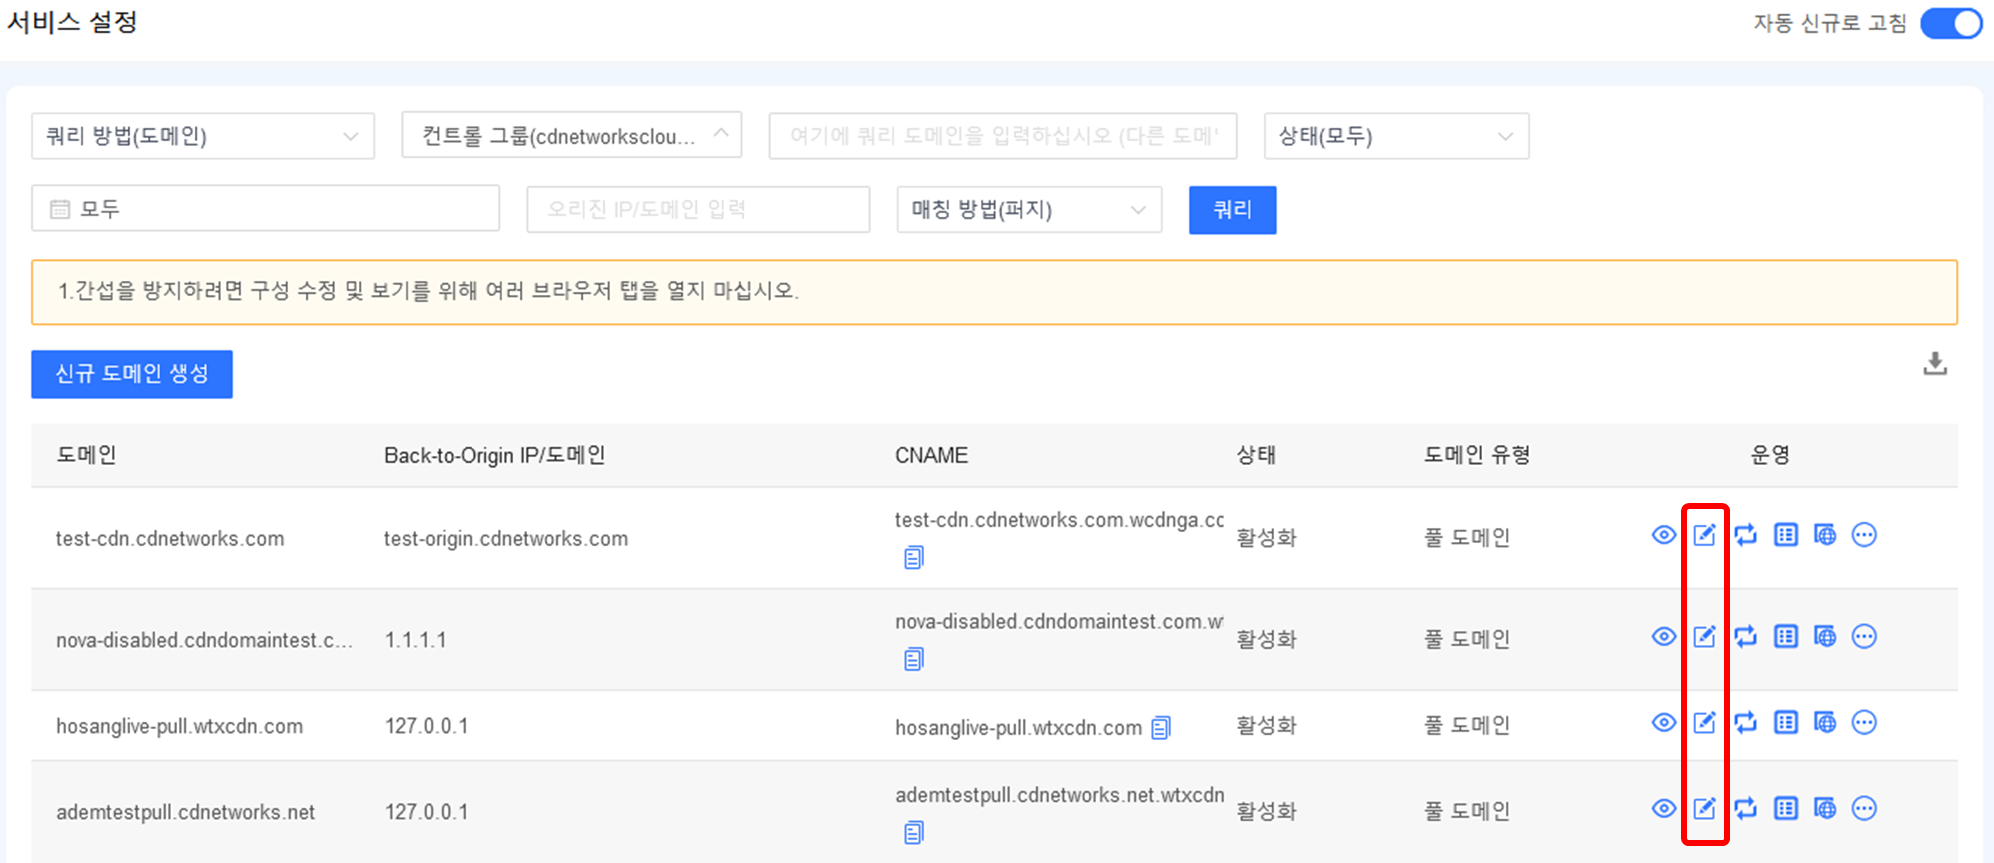This screenshot has height=863, width=1994.
Task: Open list icon for nova-disabled row
Action: (1786, 636)
